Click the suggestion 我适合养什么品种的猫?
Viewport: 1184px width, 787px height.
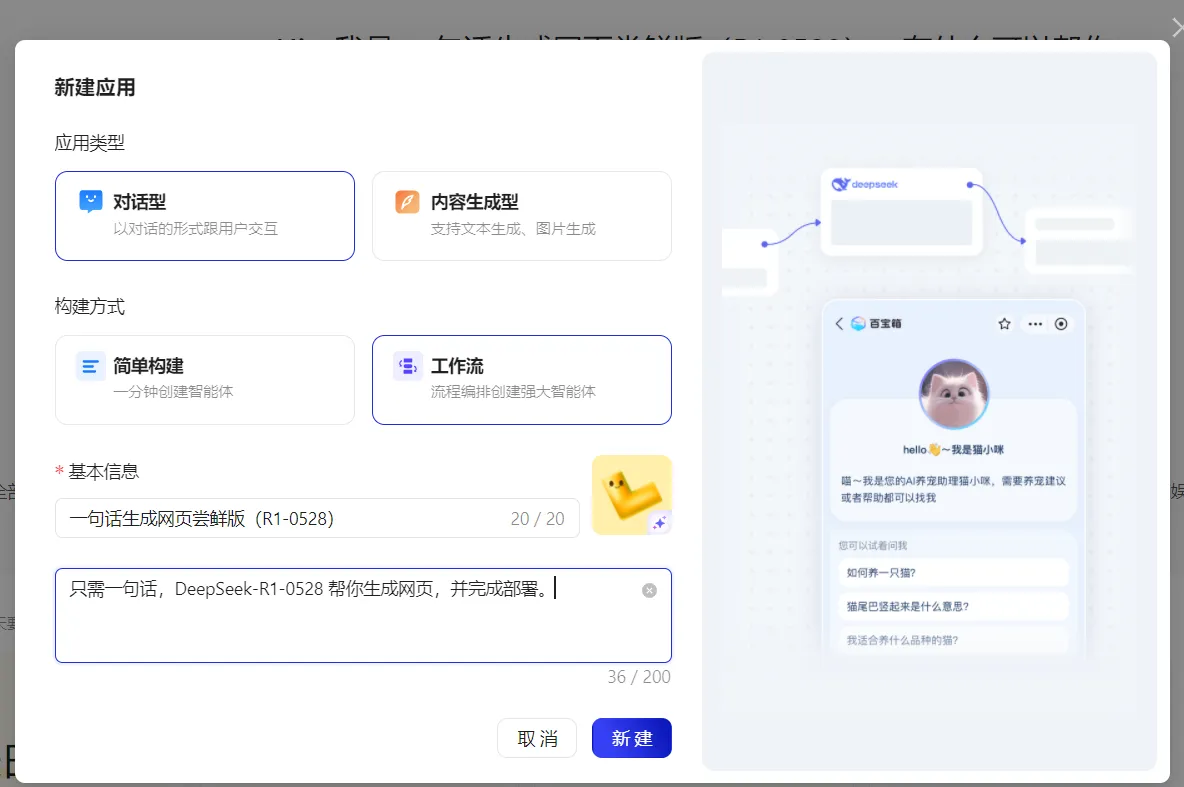click(954, 640)
